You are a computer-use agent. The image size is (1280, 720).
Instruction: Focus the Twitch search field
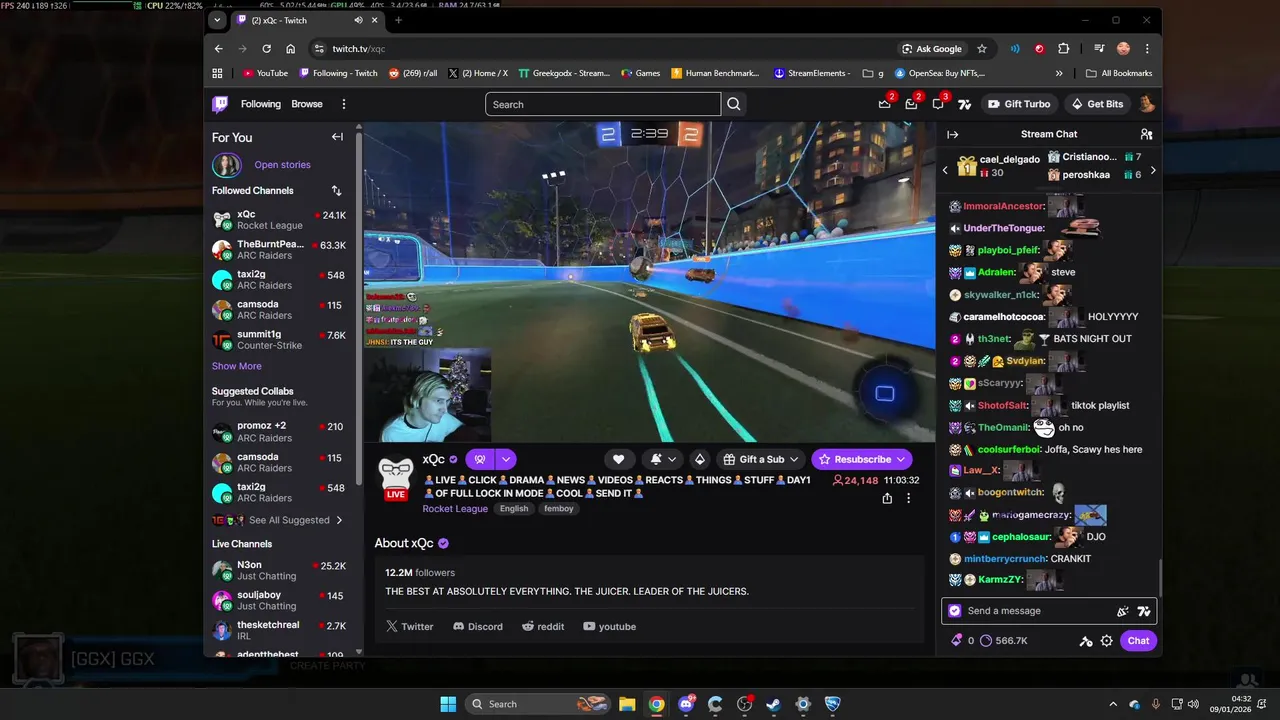(x=603, y=104)
